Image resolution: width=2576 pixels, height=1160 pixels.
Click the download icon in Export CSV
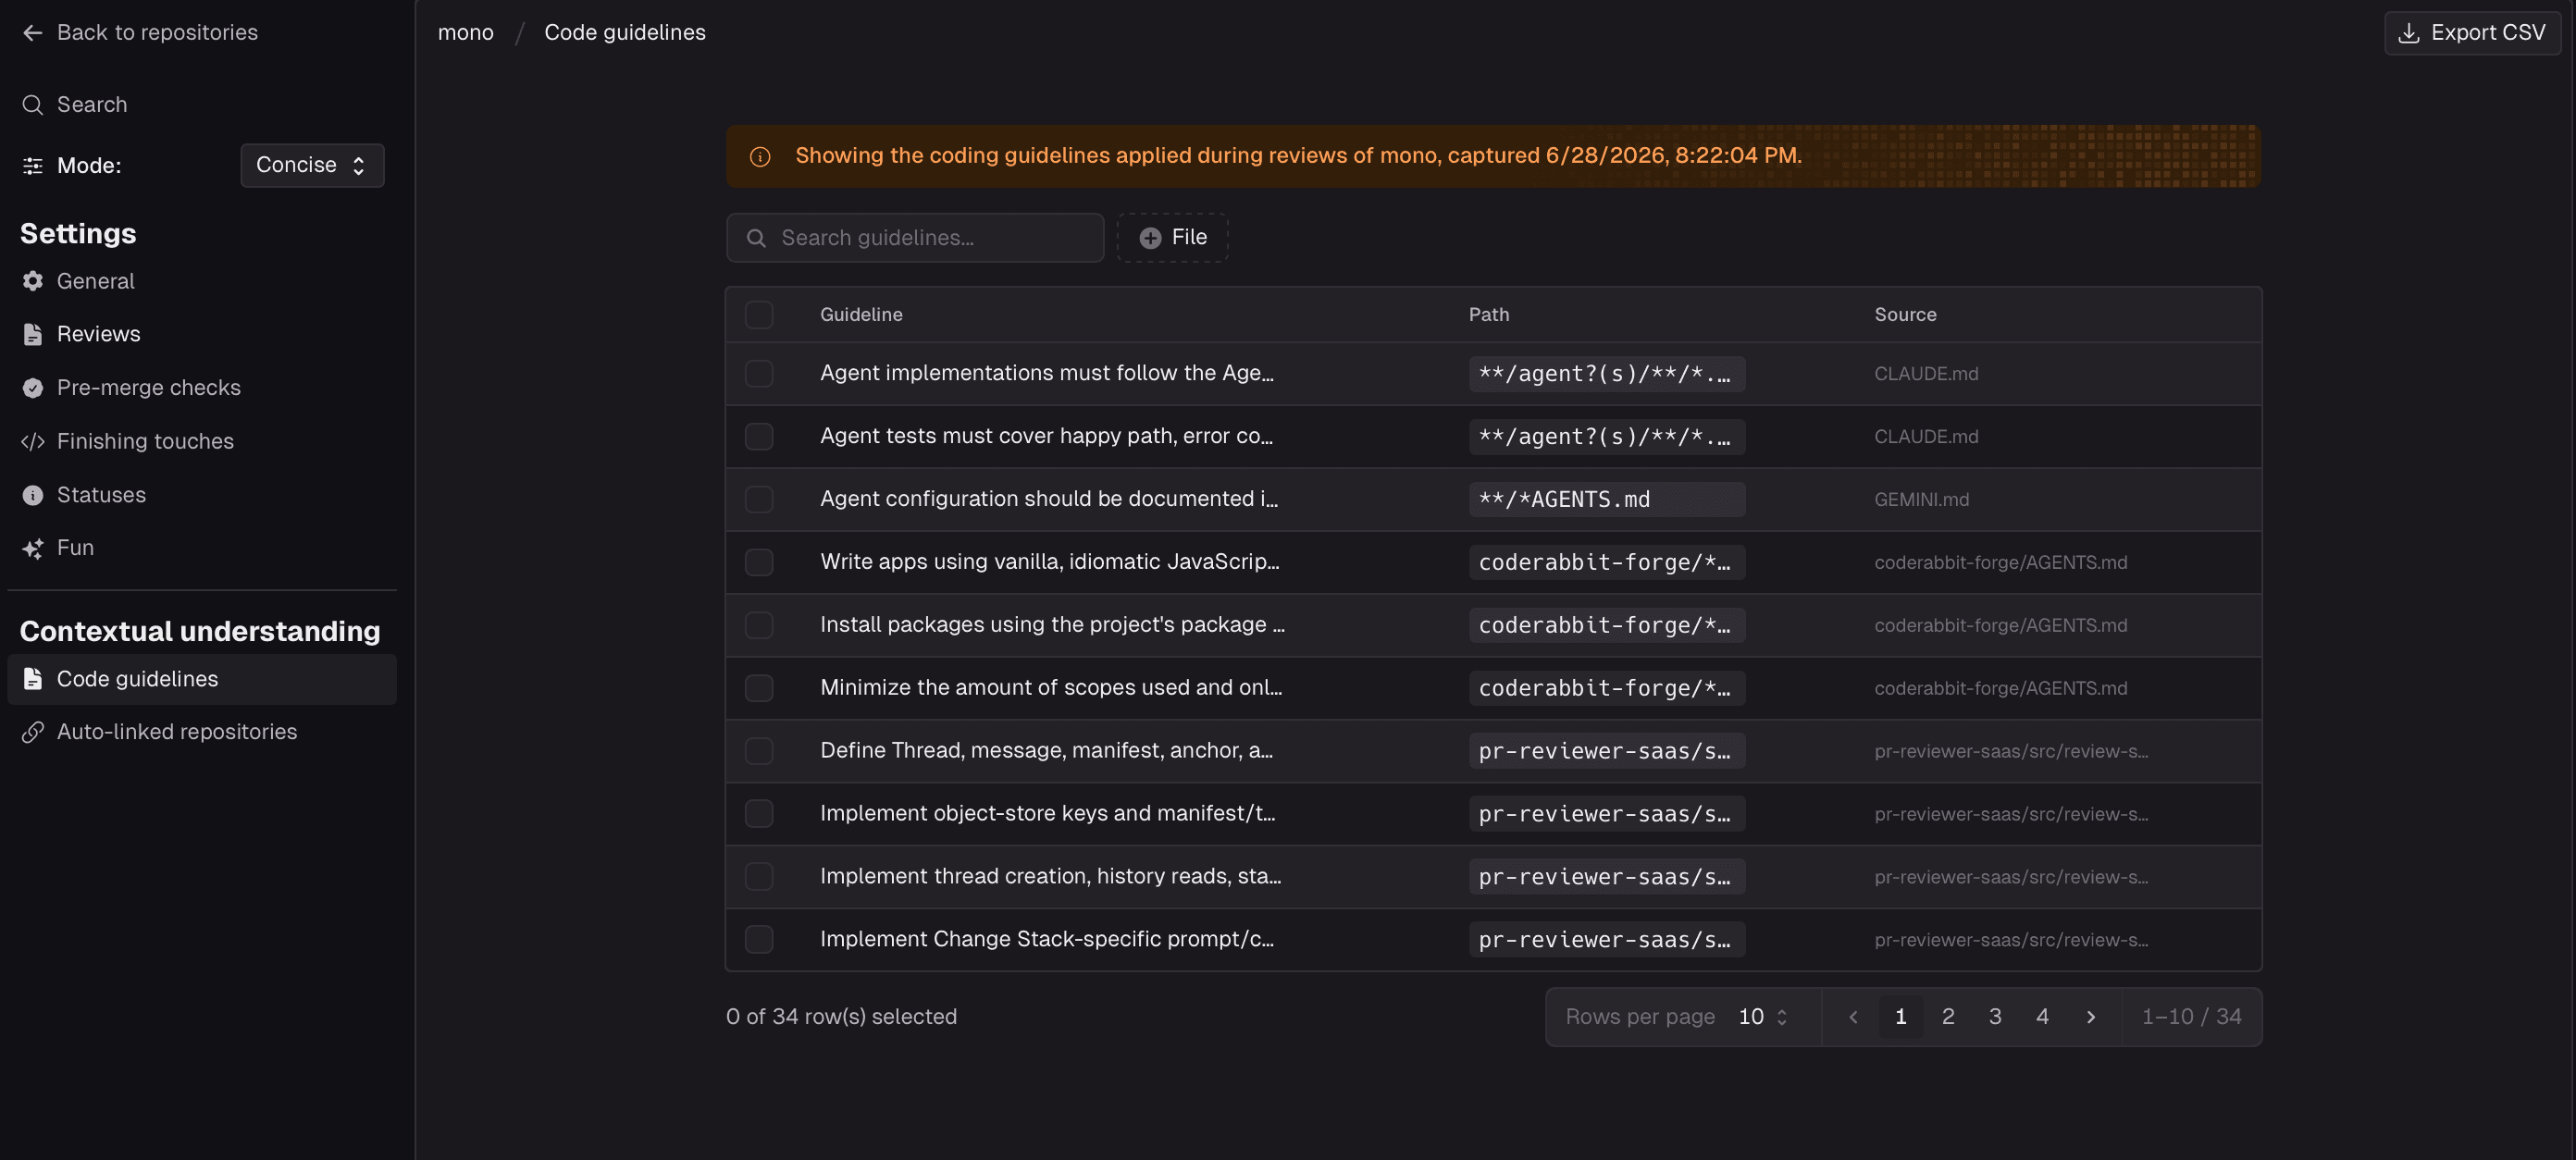tap(2409, 33)
